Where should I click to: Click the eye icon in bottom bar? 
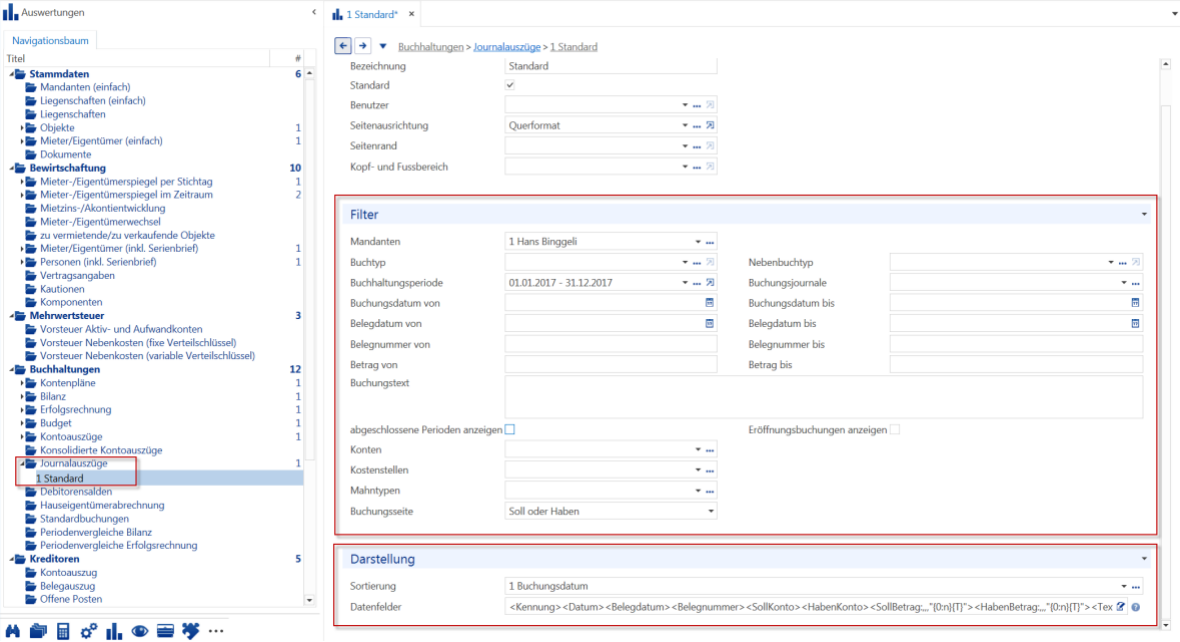140,631
